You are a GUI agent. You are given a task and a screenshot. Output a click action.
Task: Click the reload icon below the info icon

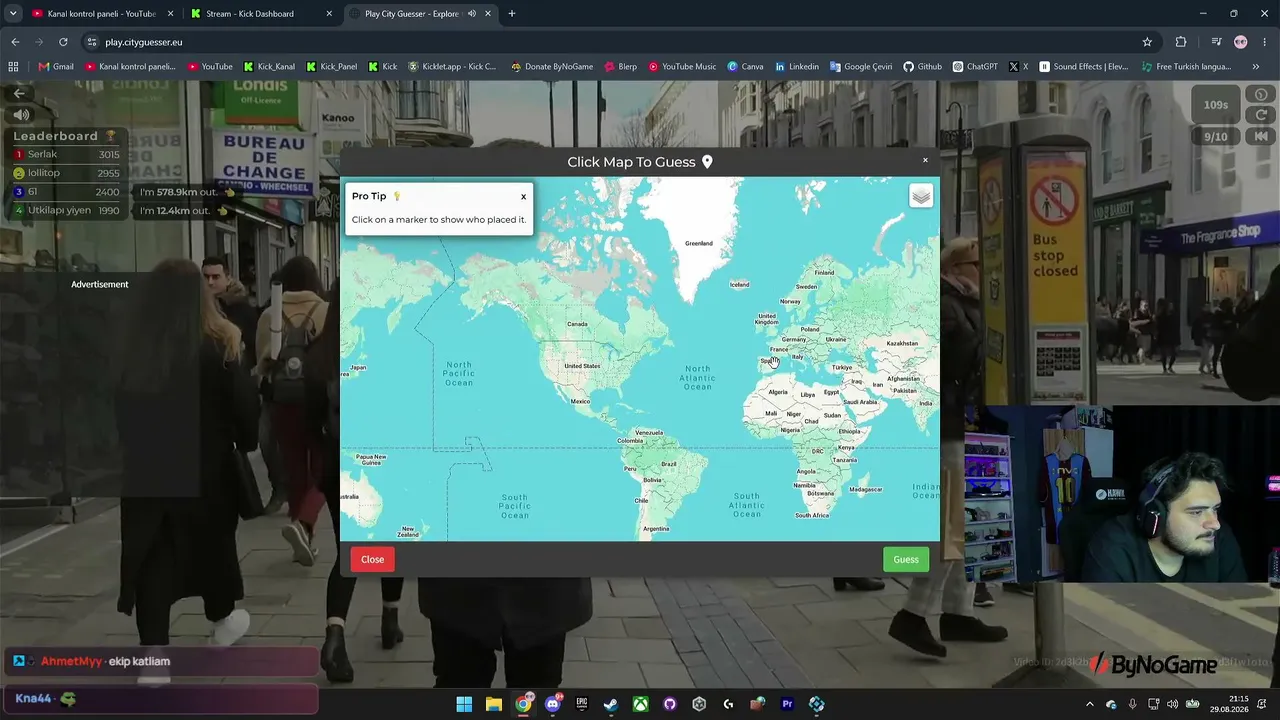pos(1261,115)
